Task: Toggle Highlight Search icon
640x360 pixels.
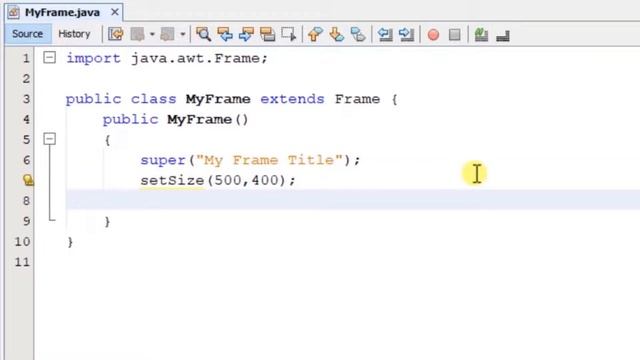Action: point(267,34)
